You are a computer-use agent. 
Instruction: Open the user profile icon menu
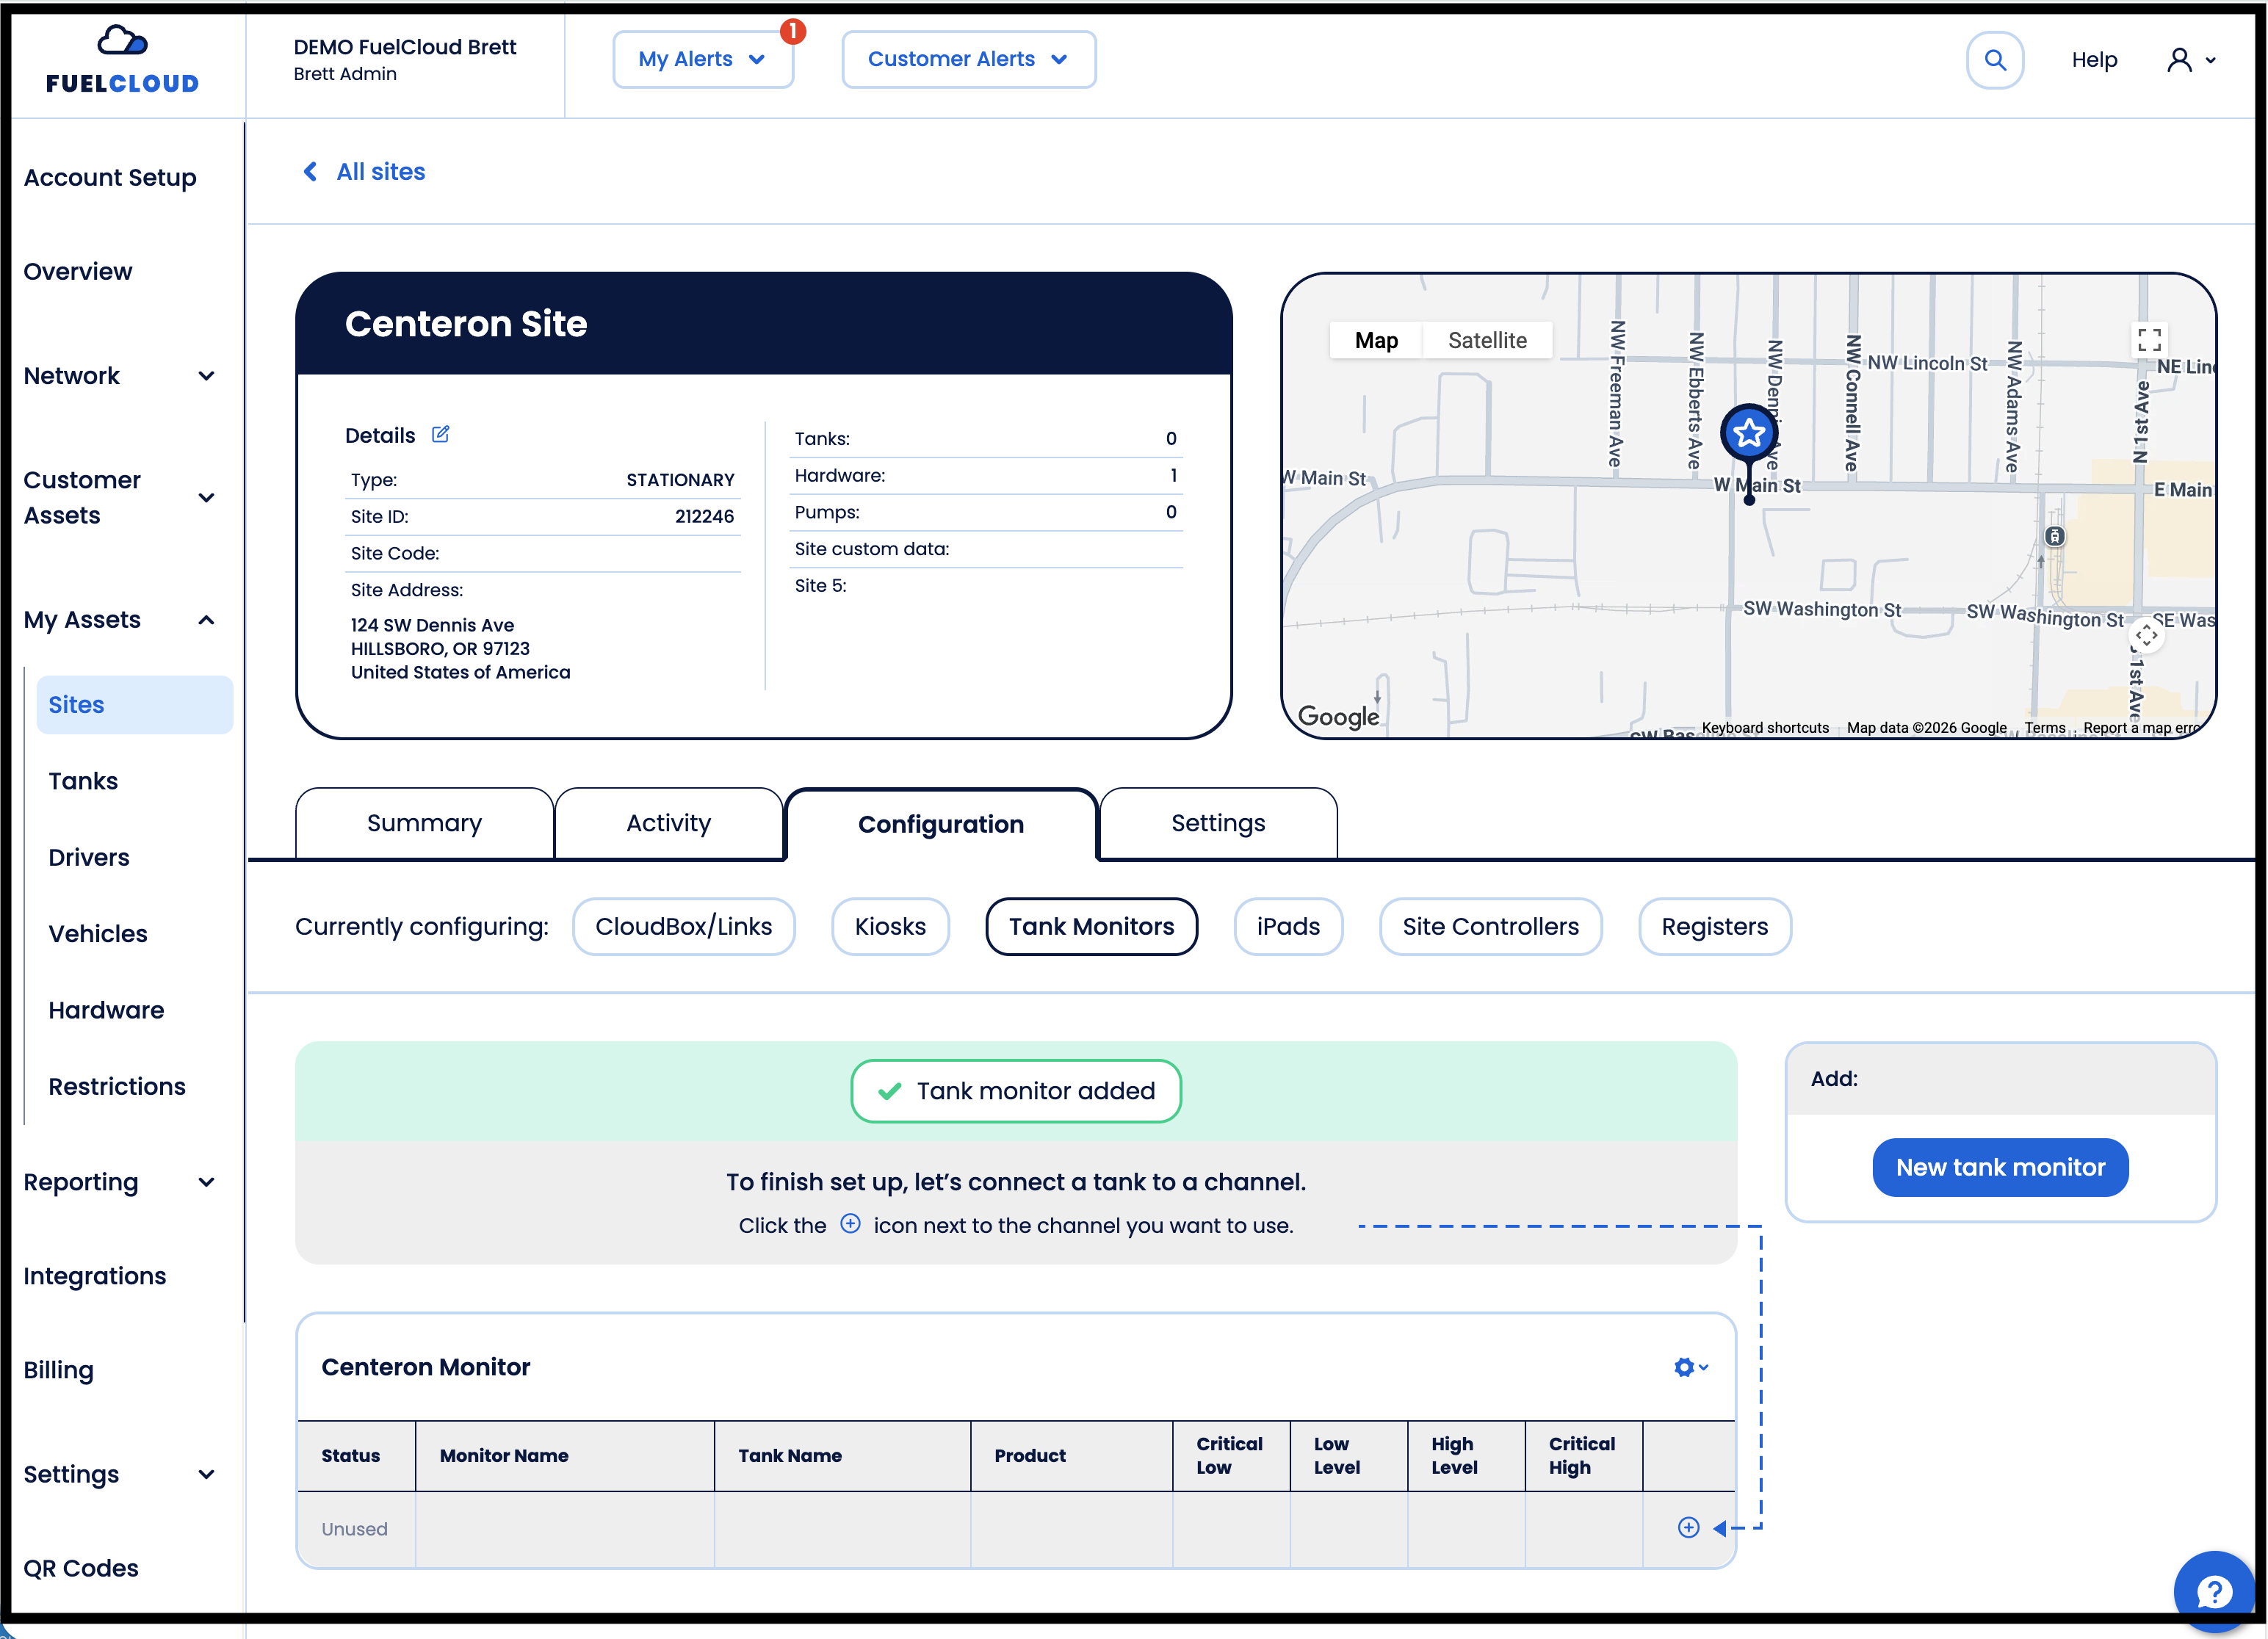[x=2190, y=60]
